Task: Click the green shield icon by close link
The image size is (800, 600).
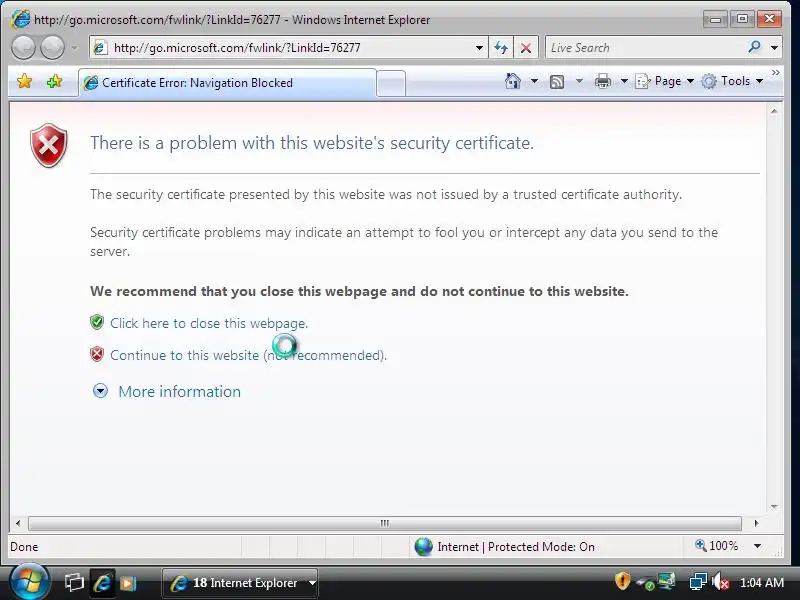Action: [x=97, y=322]
